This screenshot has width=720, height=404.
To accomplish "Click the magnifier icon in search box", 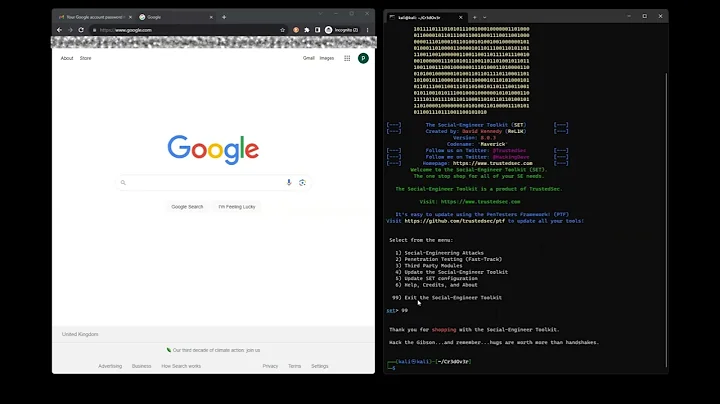I will (x=123, y=183).
